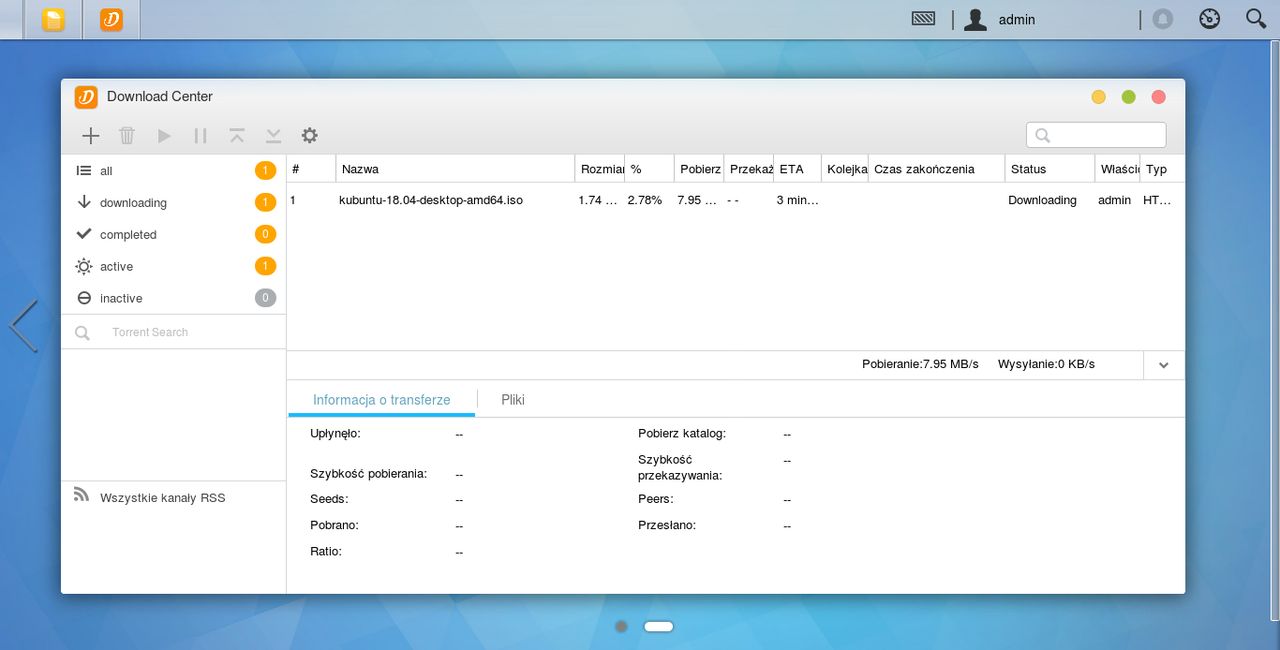Show inactive tasks list
Screen dimensions: 1280x650
(173, 299)
